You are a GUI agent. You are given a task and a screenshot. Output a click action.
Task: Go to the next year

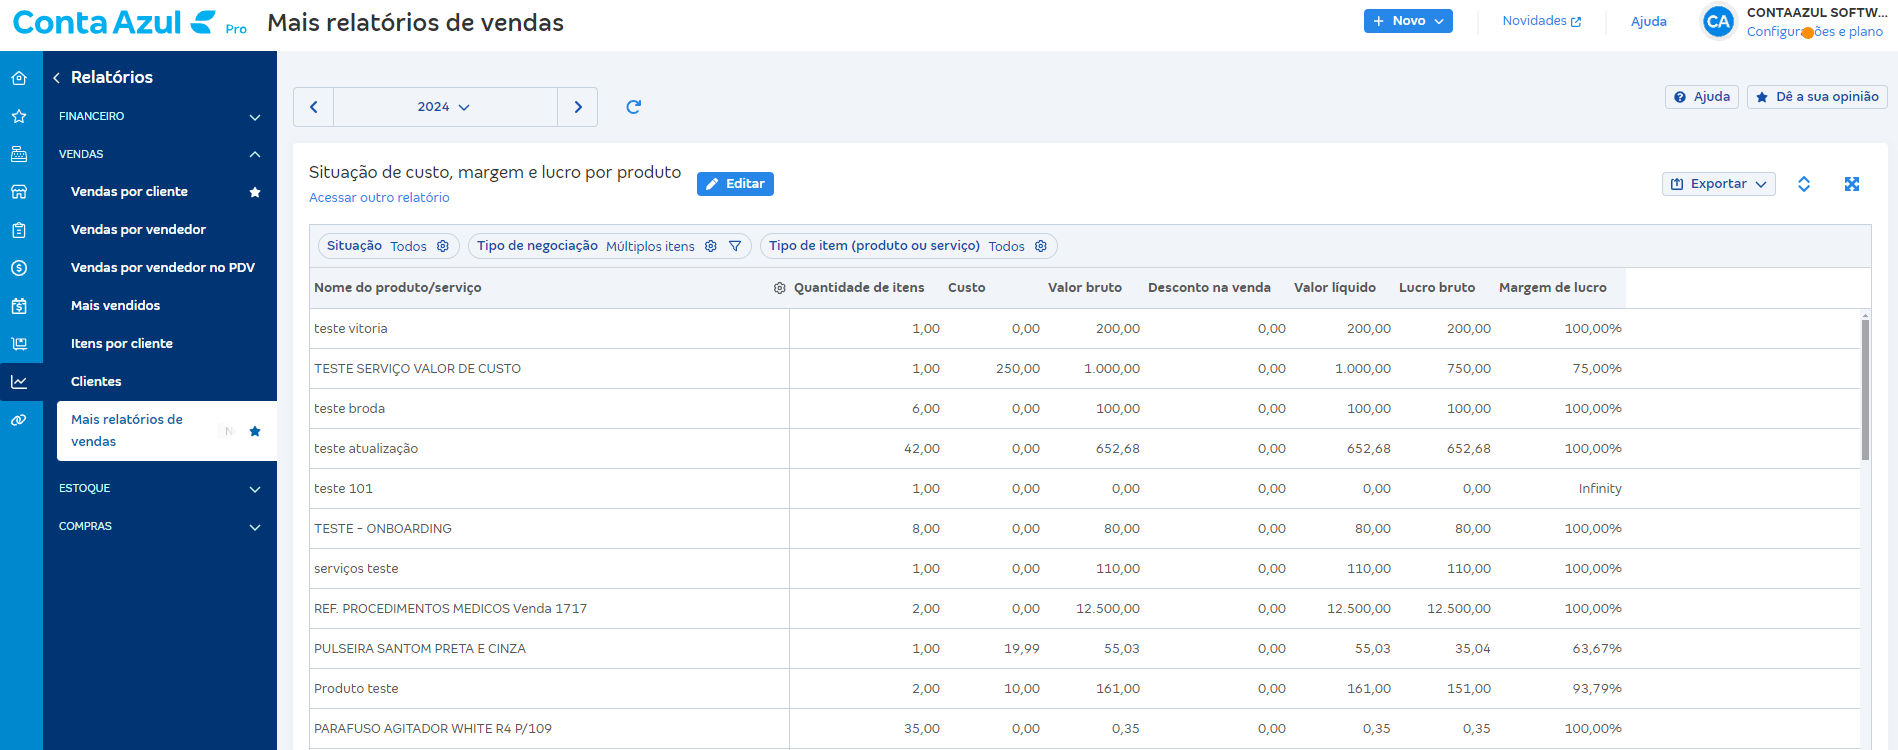578,107
